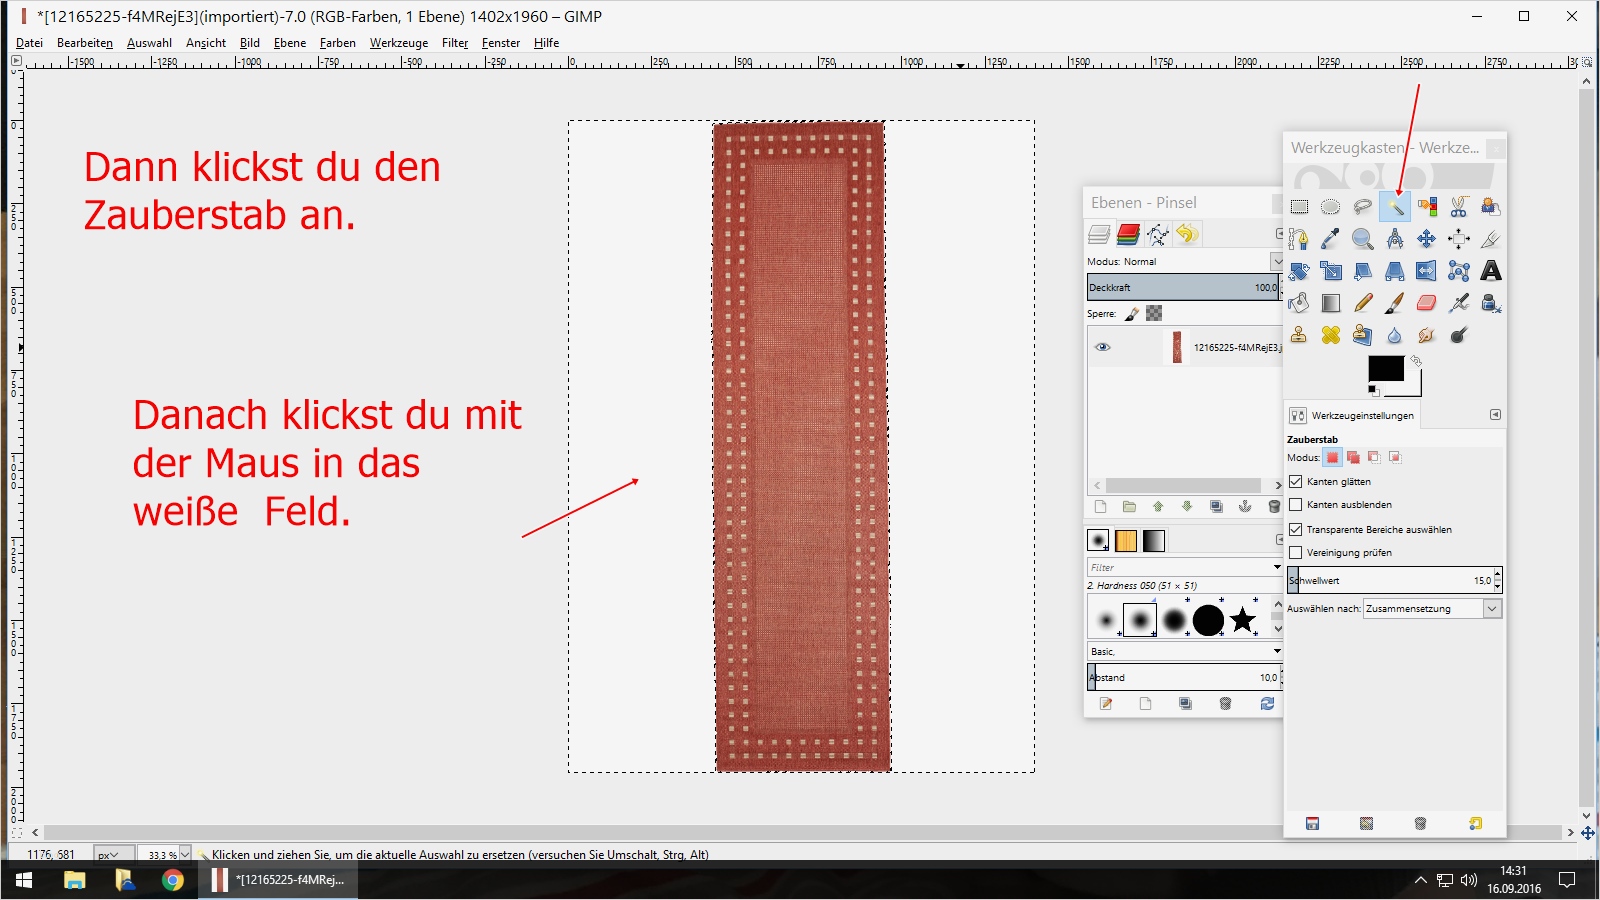Viewport: 1600px width, 900px height.
Task: Click the black foreground color swatch
Action: 1384,368
